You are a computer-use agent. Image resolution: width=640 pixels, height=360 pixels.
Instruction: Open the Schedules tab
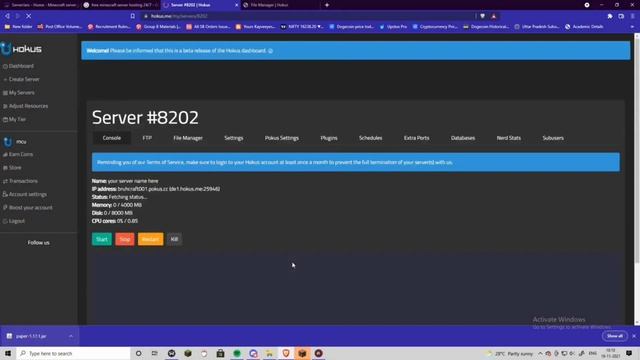[x=371, y=138]
